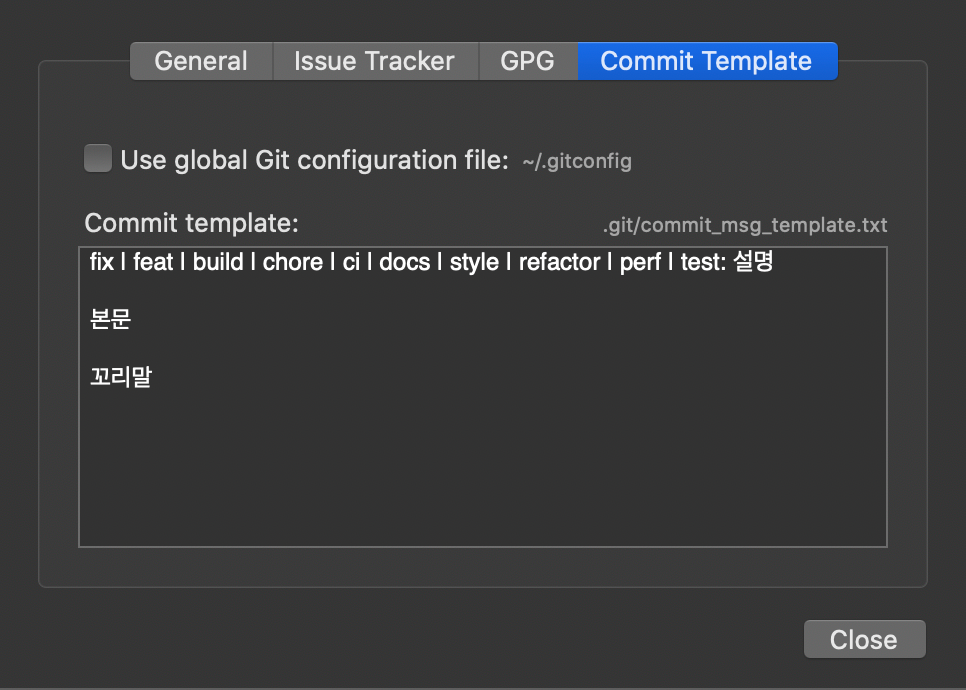Activate the Commit Template tab
The image size is (966, 690).
click(x=706, y=61)
